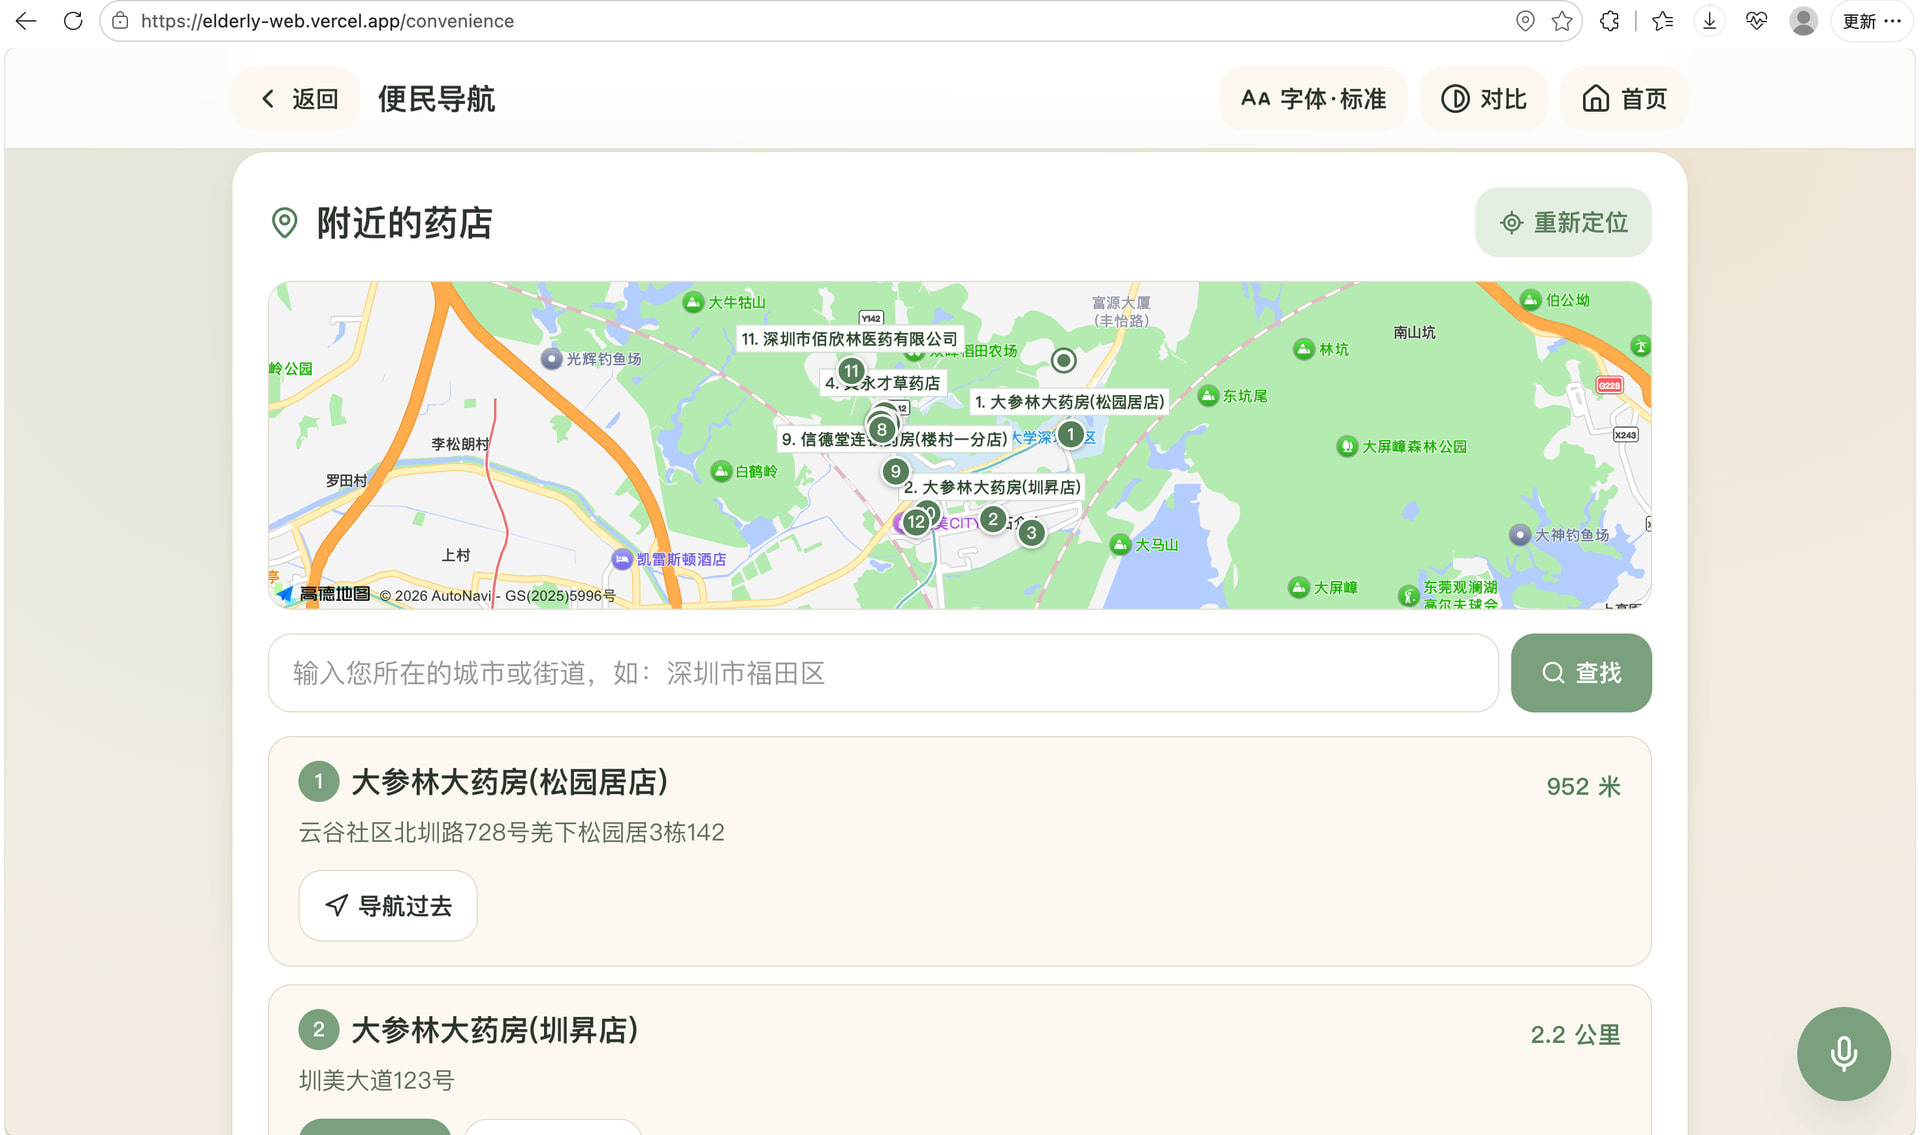Click the list heading 大参林大药房(圳昇店)
This screenshot has height=1135, width=1920.
[x=494, y=1030]
